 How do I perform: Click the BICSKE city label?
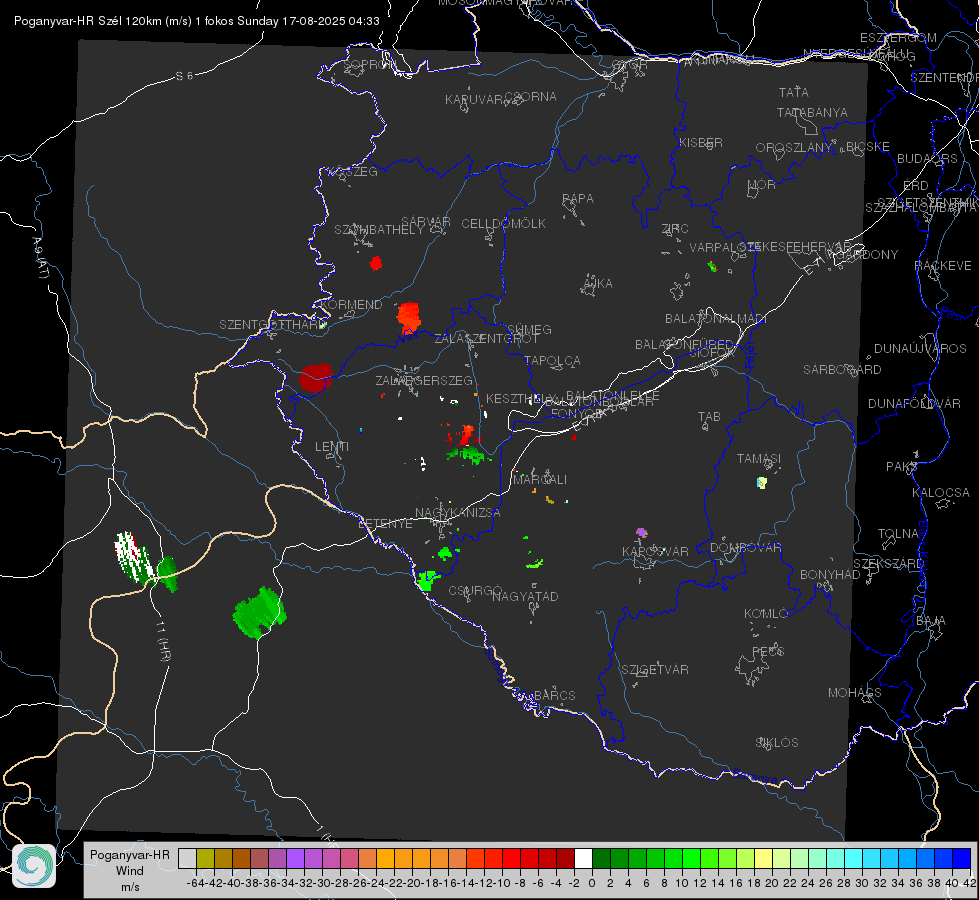[x=868, y=147]
